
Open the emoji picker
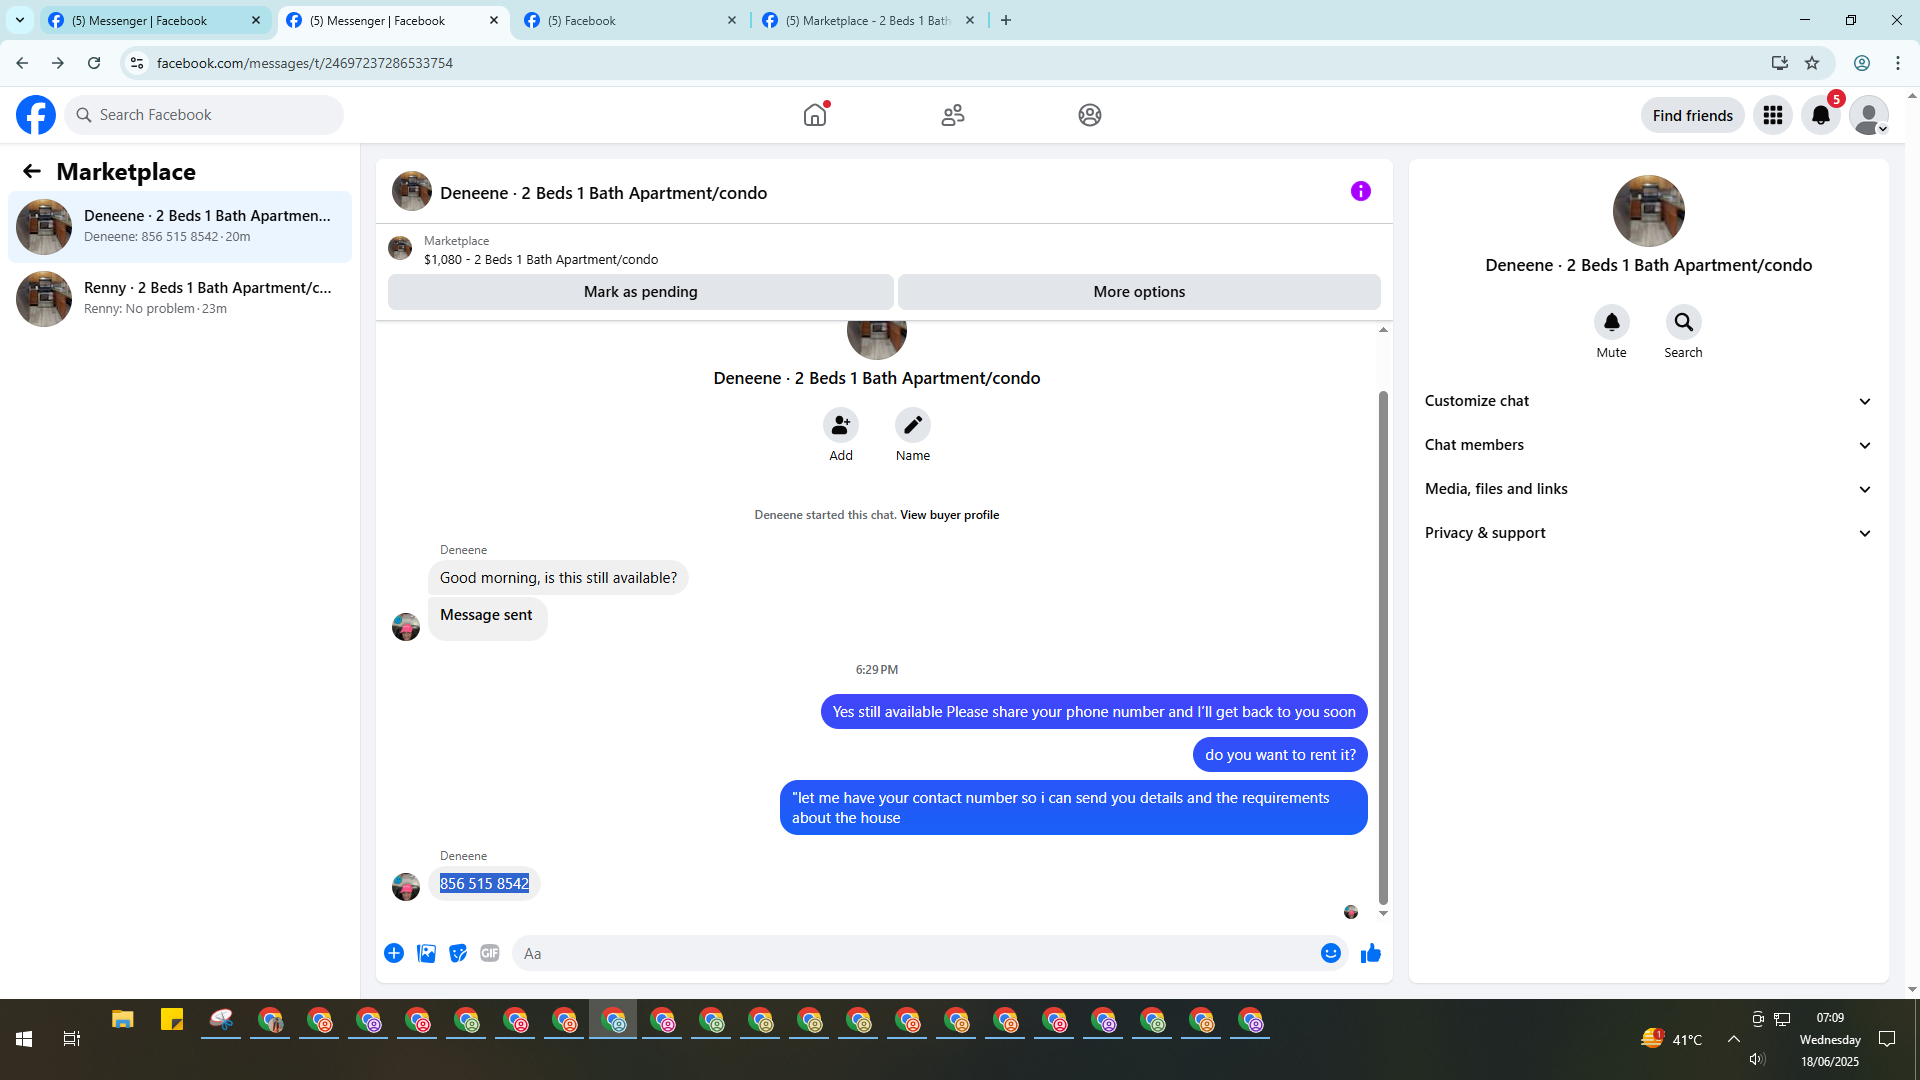point(1331,953)
